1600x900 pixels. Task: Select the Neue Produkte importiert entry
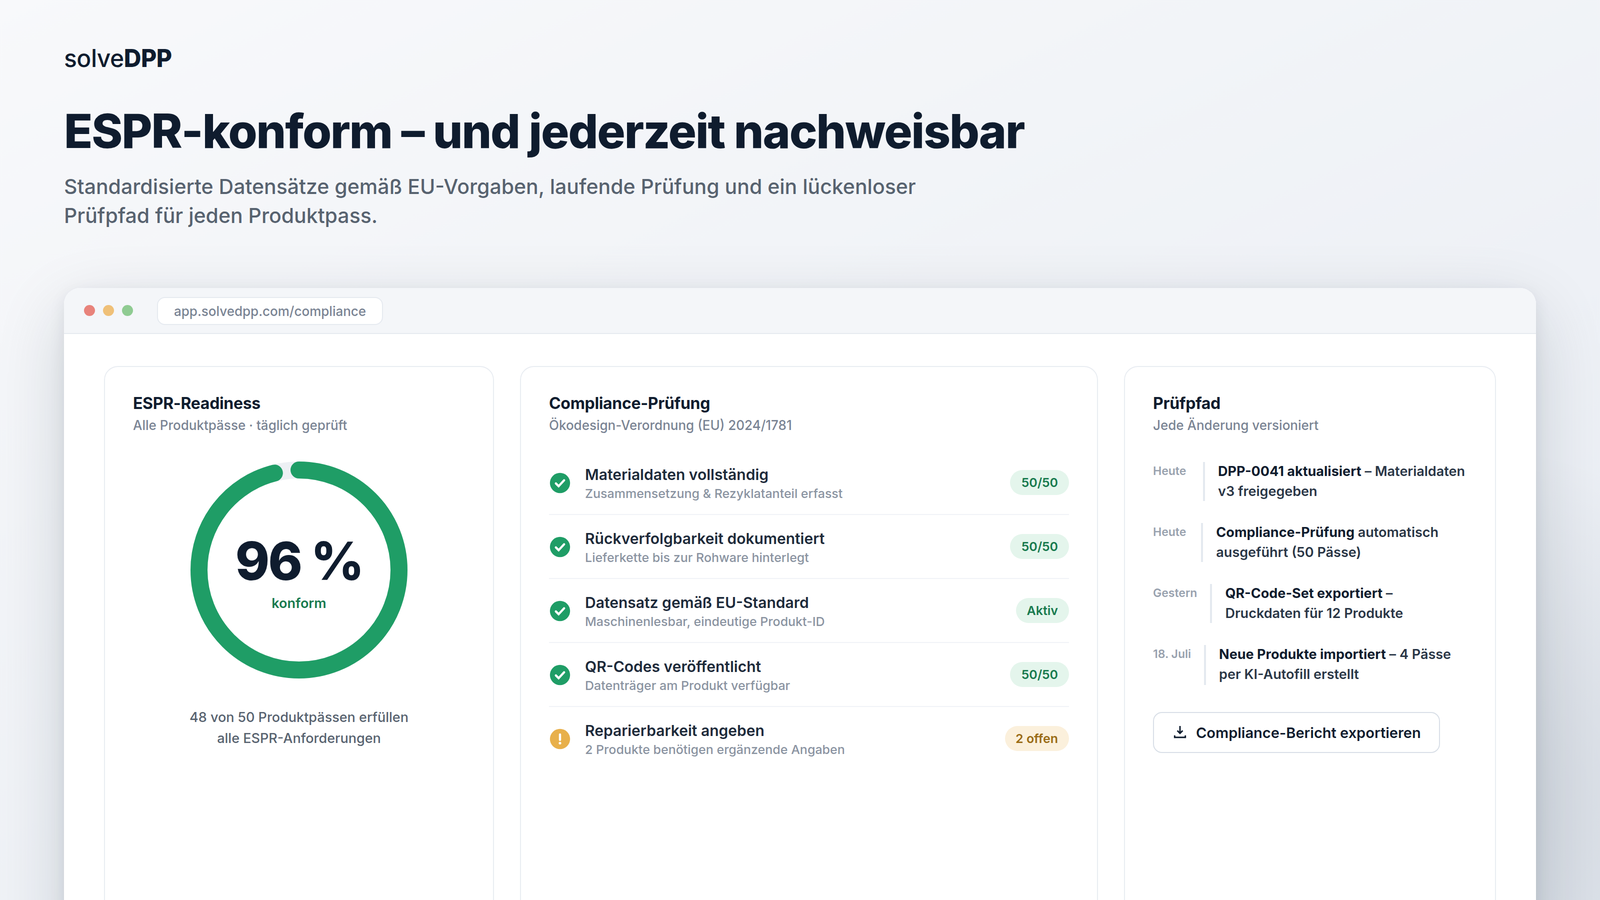pos(1309,664)
